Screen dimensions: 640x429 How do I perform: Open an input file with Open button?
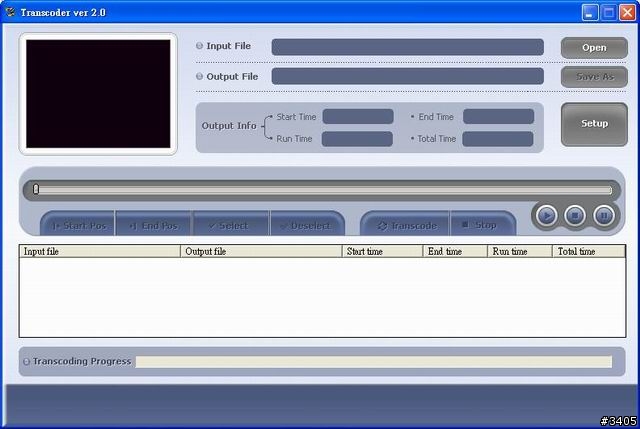(594, 48)
